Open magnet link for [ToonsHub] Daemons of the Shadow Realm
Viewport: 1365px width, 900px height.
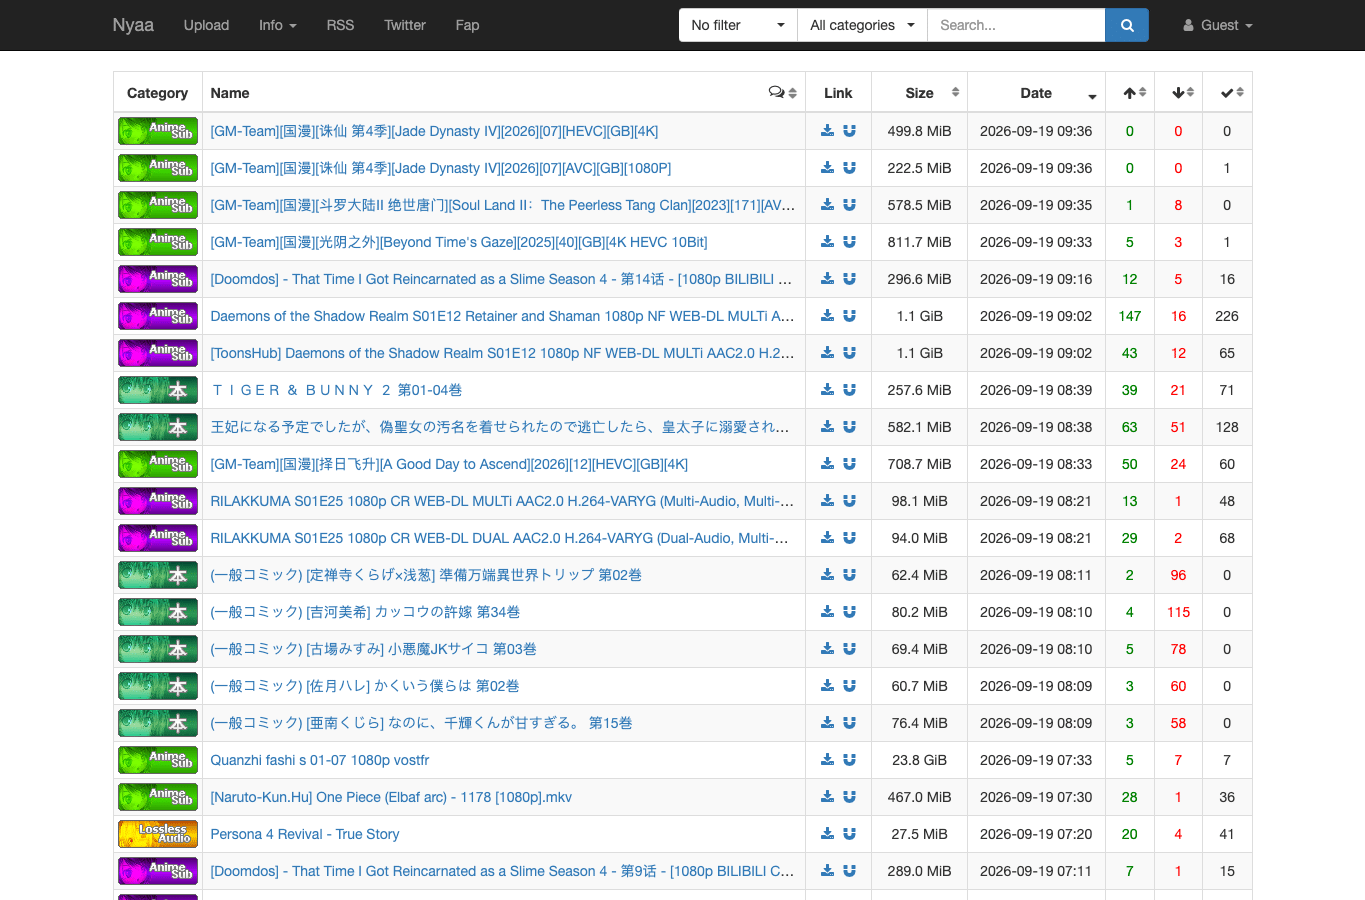click(x=849, y=352)
